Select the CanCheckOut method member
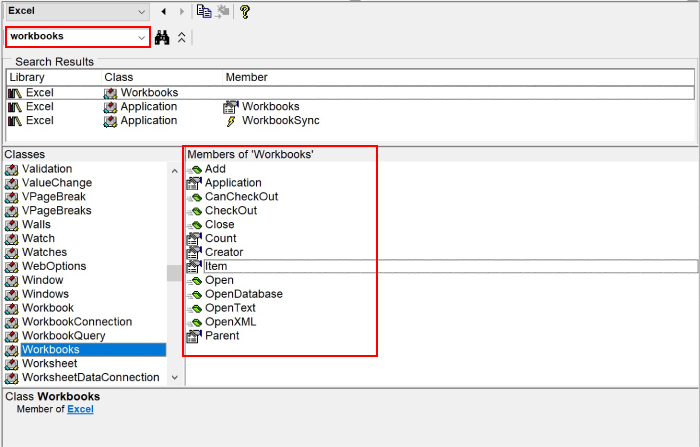This screenshot has height=447, width=700. pos(241,197)
